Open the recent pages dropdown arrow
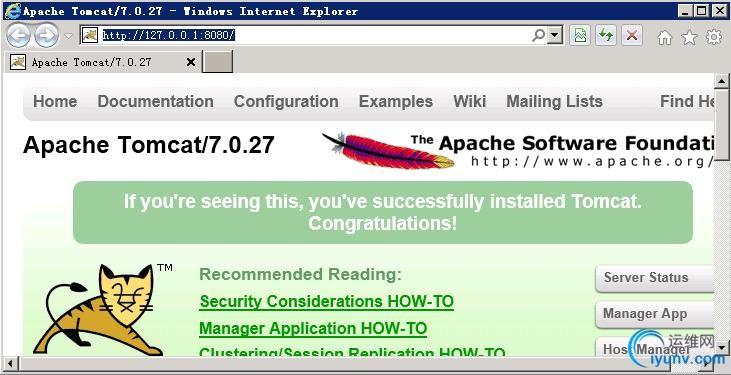The image size is (731, 375). [69, 36]
